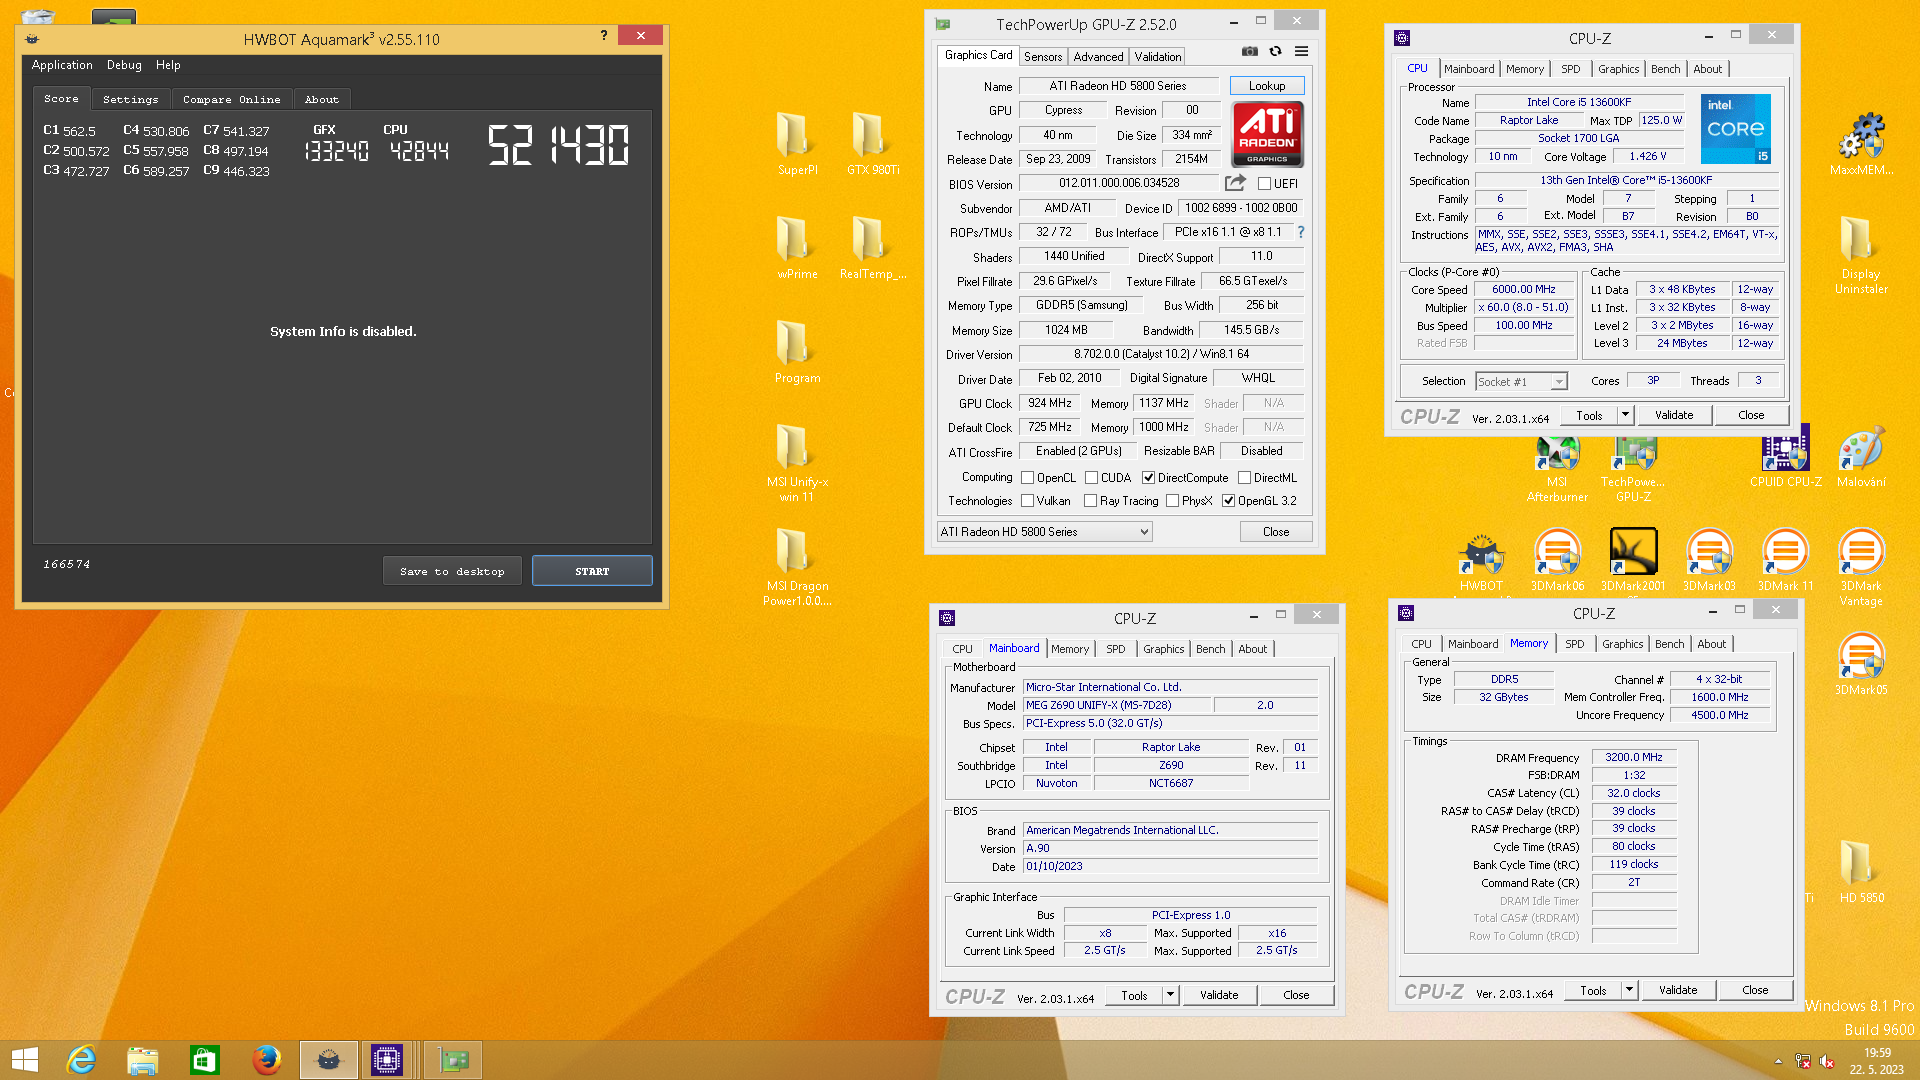Launch the MaxxMEM desktop shortcut

pos(1861,143)
